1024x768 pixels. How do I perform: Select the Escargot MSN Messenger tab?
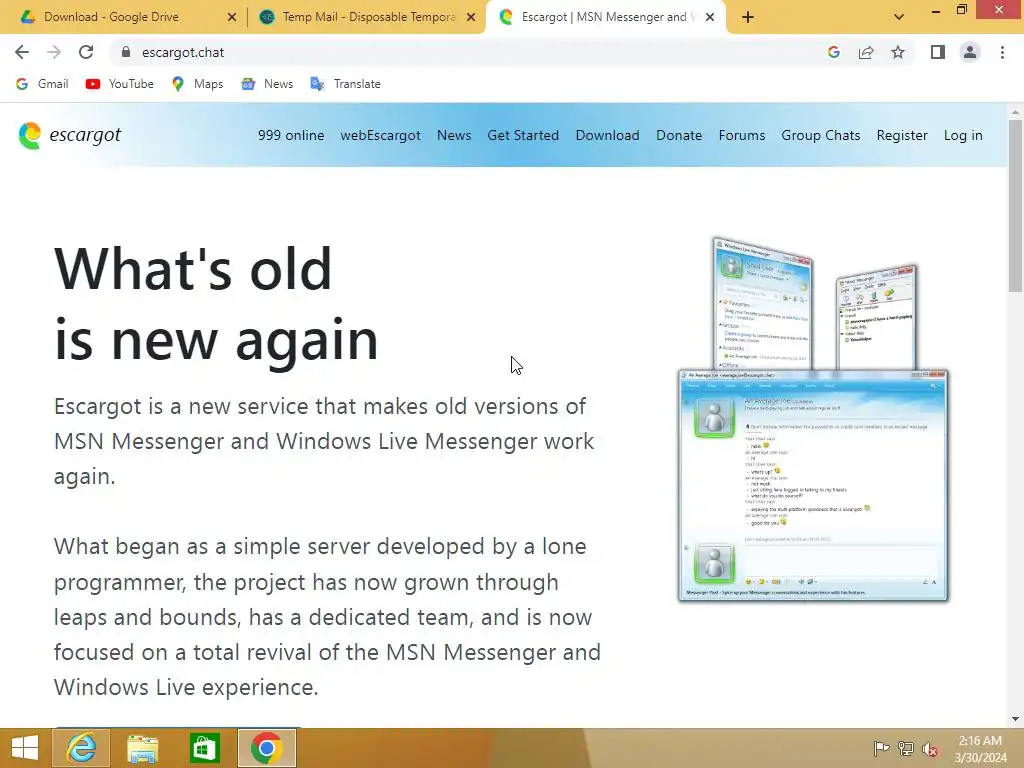click(x=606, y=17)
